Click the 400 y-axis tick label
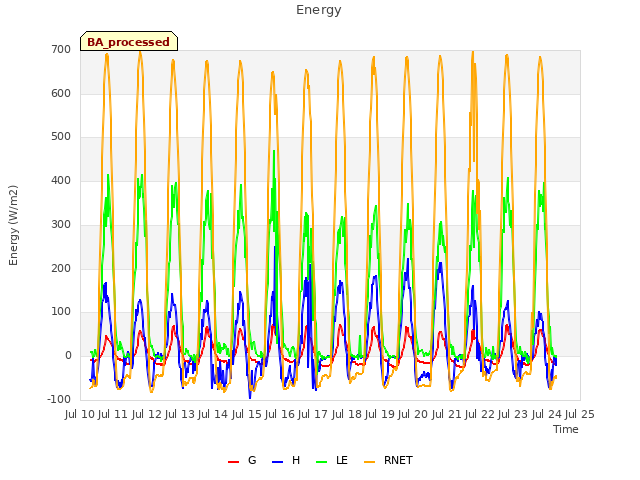Image resolution: width=640 pixels, height=480 pixels. point(61,180)
